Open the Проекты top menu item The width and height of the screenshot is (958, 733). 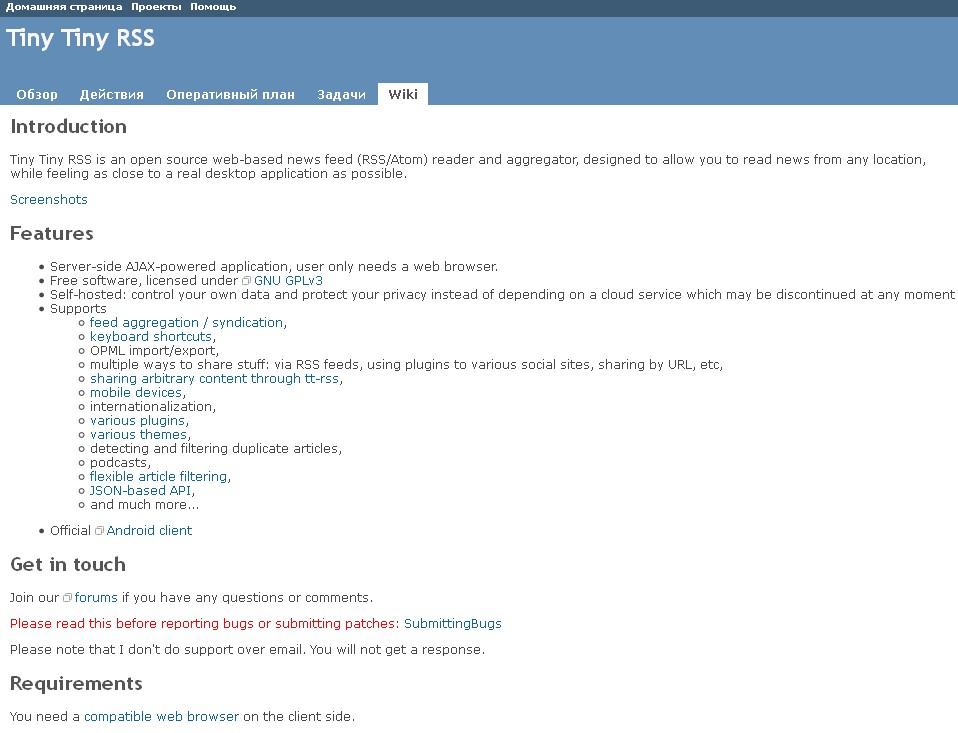pyautogui.click(x=156, y=7)
